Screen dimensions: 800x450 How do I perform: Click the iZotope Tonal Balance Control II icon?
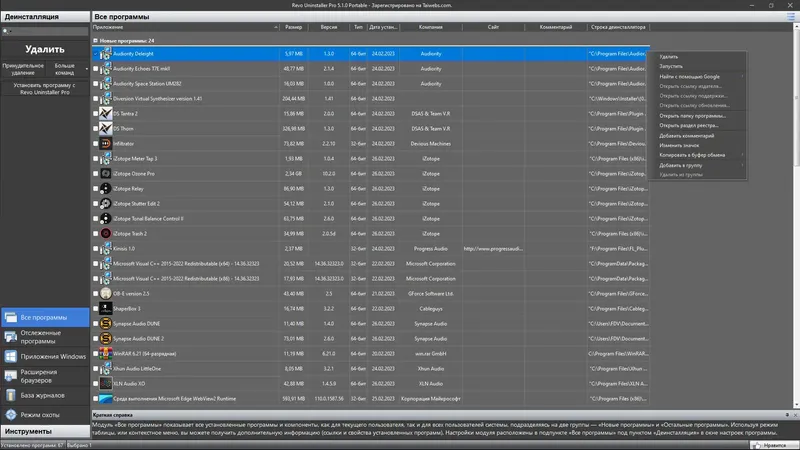106,219
